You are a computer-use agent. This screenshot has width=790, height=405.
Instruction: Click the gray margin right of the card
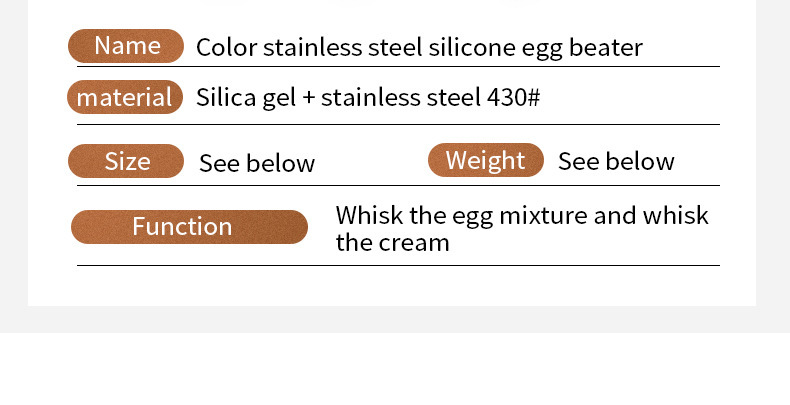(x=773, y=150)
